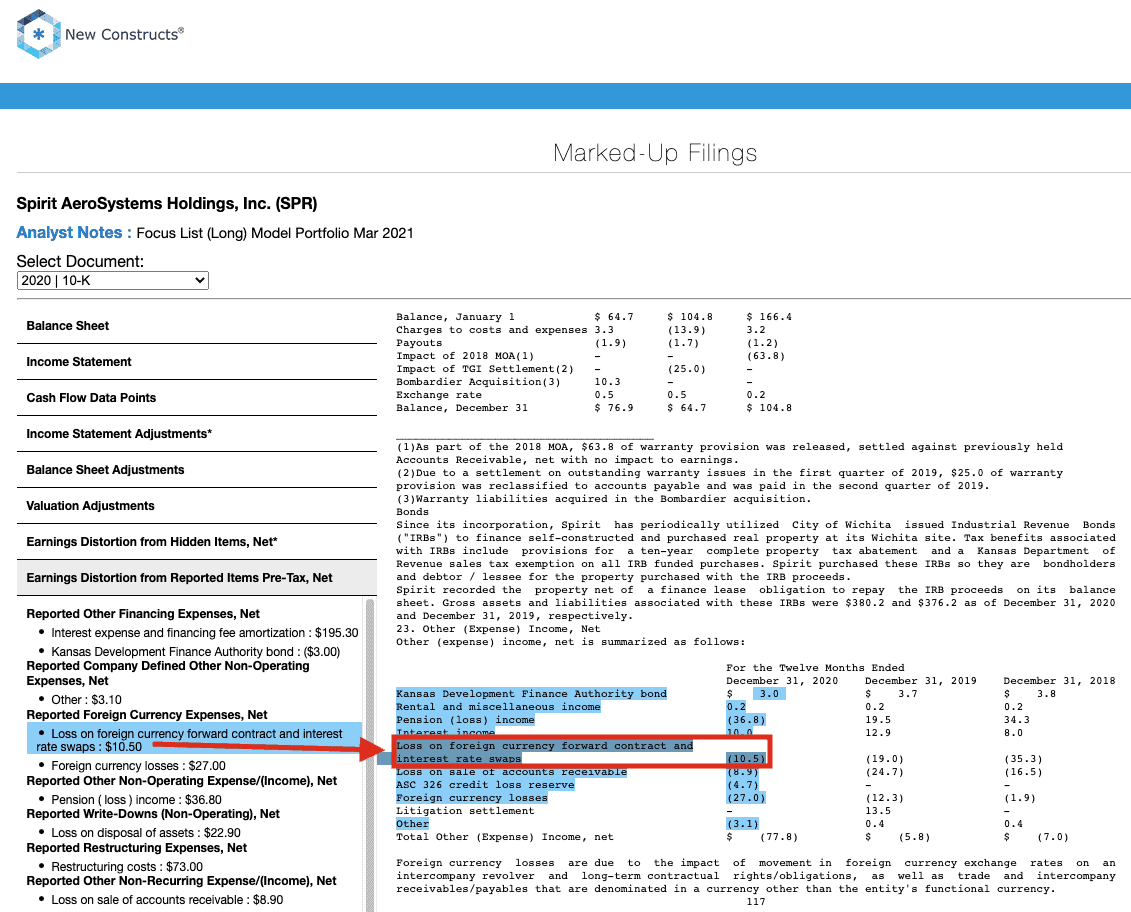This screenshot has height=912, width=1131.
Task: Click Reported Restructuring Expenses, Net heading
Action: [137, 848]
